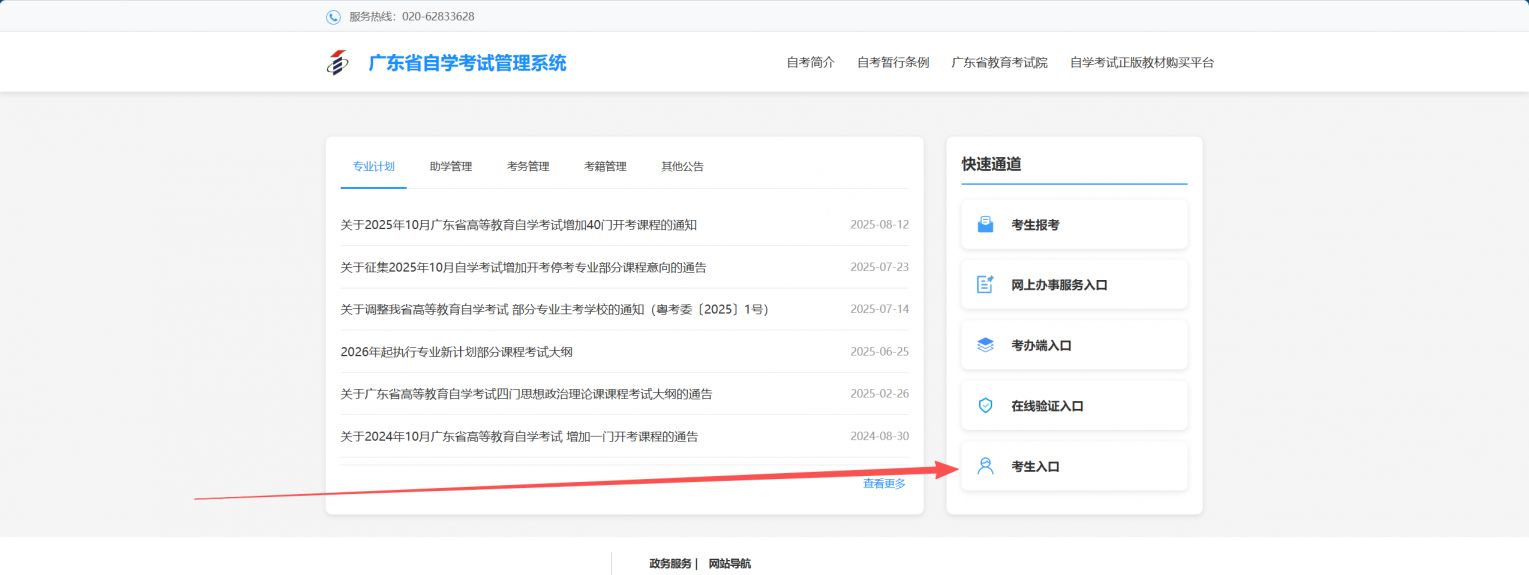Click the 政务服务 footer link
This screenshot has height=575, width=1529.
click(x=670, y=564)
